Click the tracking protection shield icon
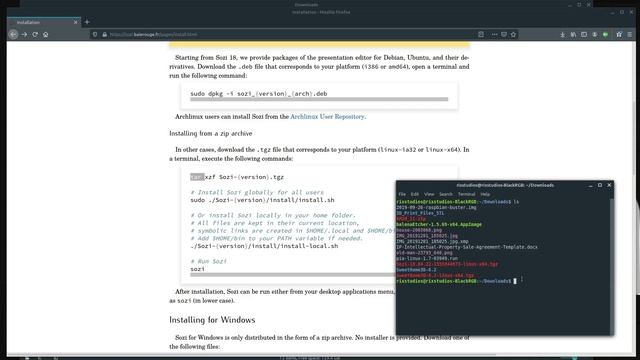 [x=95, y=35]
